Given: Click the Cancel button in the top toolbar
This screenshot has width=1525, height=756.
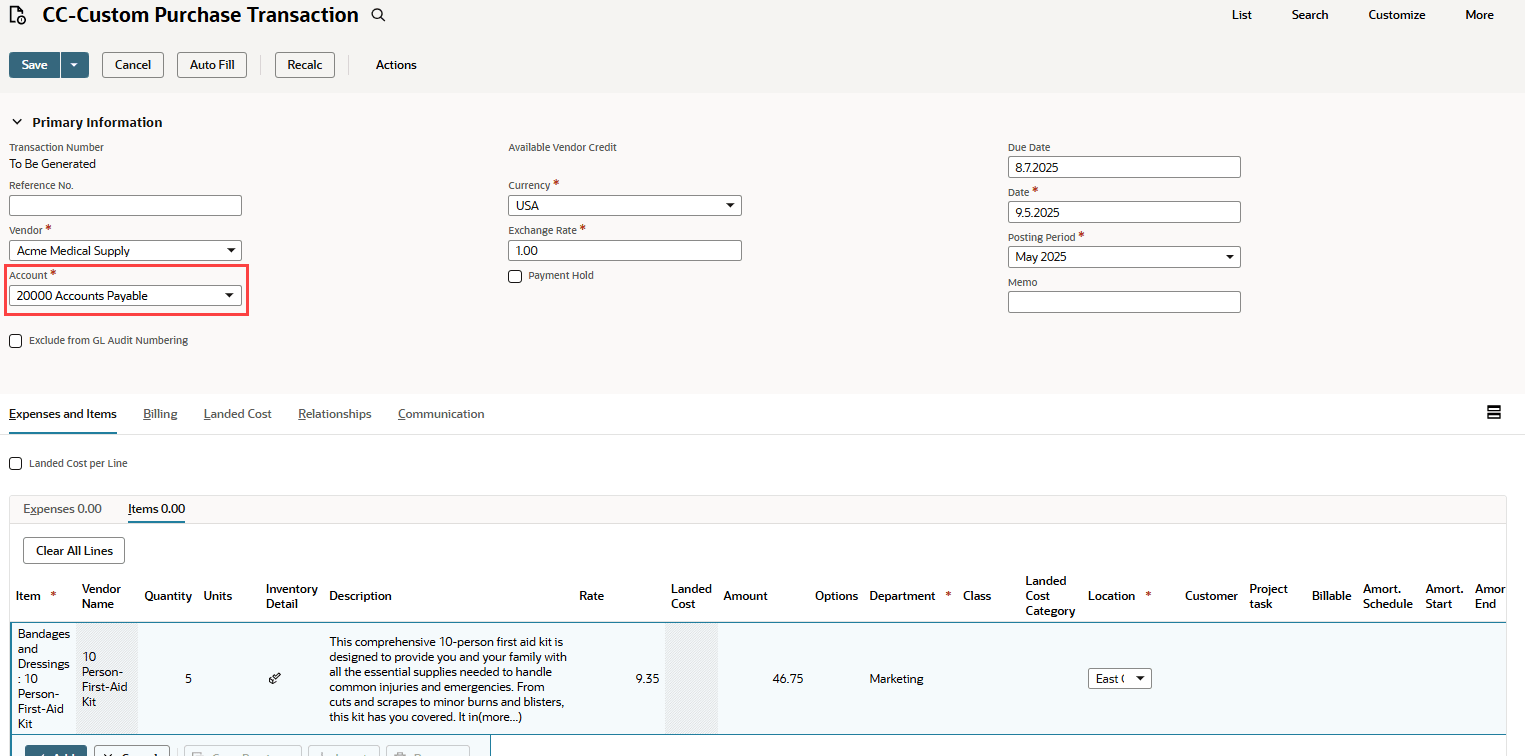Looking at the screenshot, I should click(133, 65).
